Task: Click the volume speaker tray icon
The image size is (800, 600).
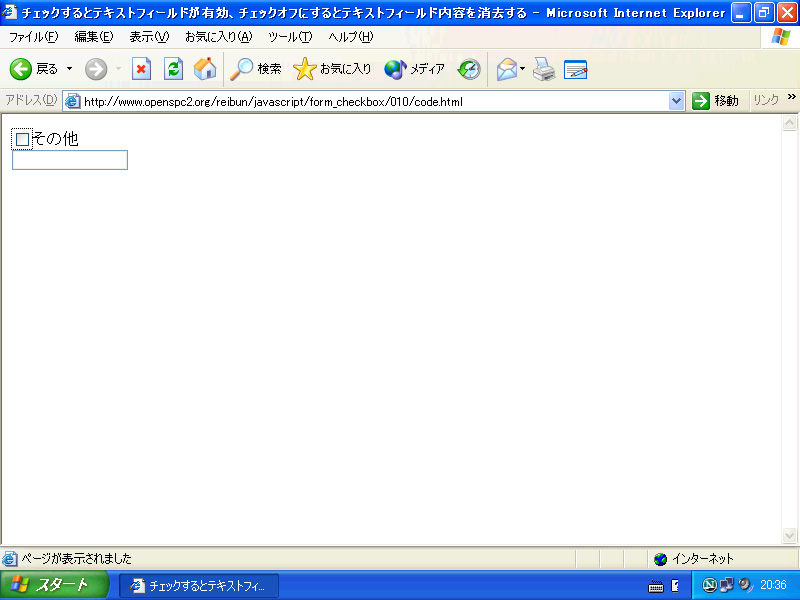Action: coord(745,585)
